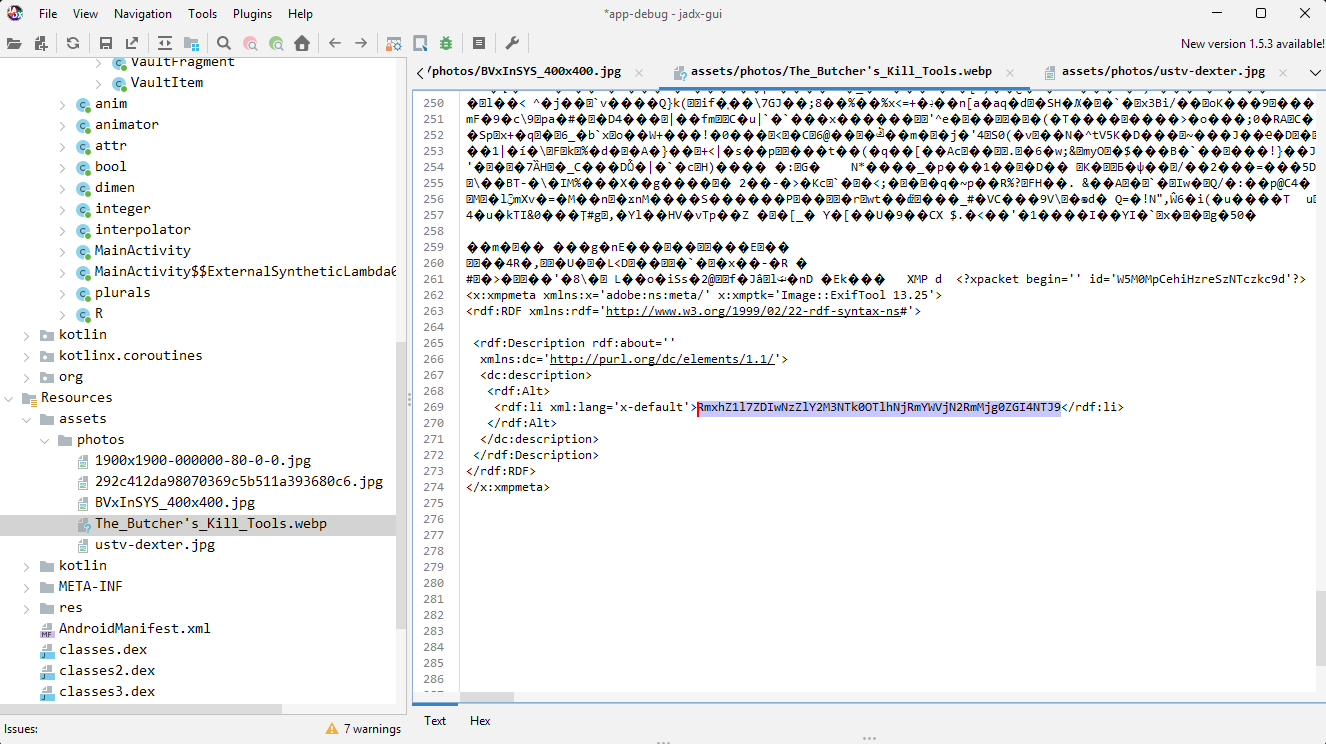
Task: Launch the debugger bug icon
Action: coord(446,43)
